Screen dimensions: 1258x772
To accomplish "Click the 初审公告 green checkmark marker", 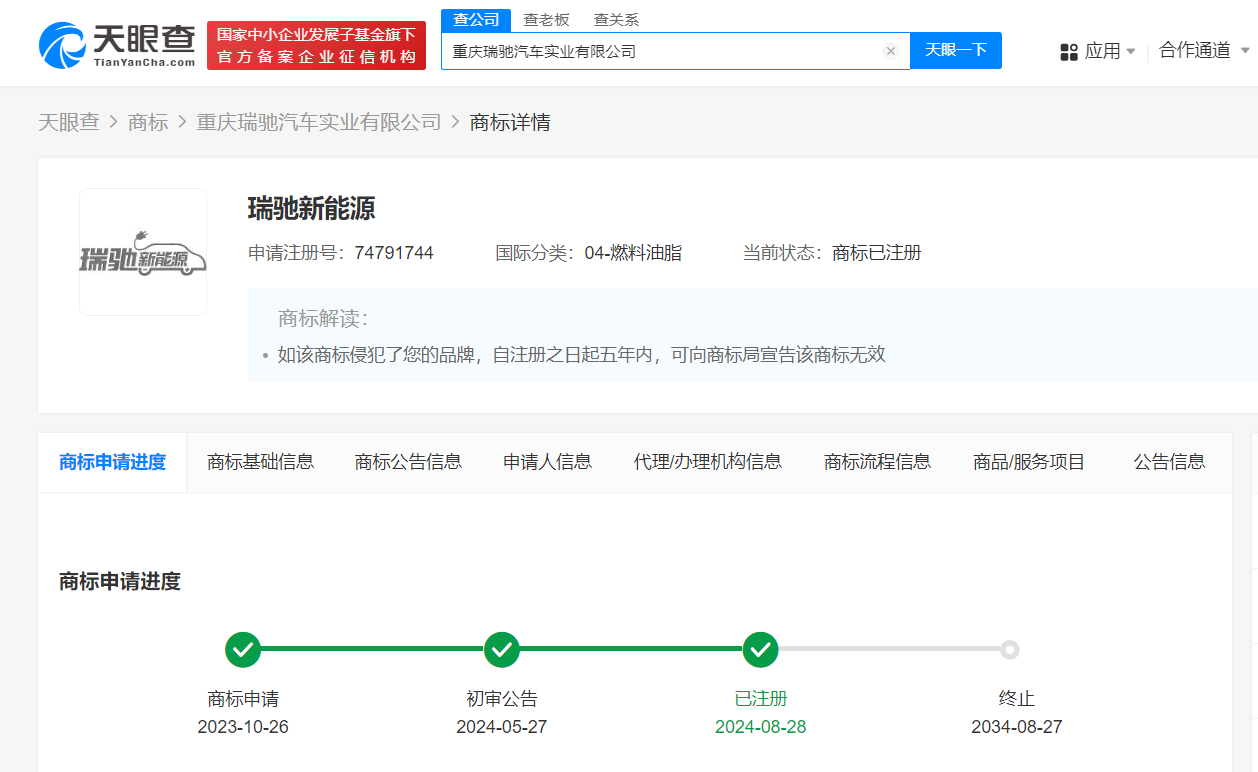I will [x=502, y=650].
